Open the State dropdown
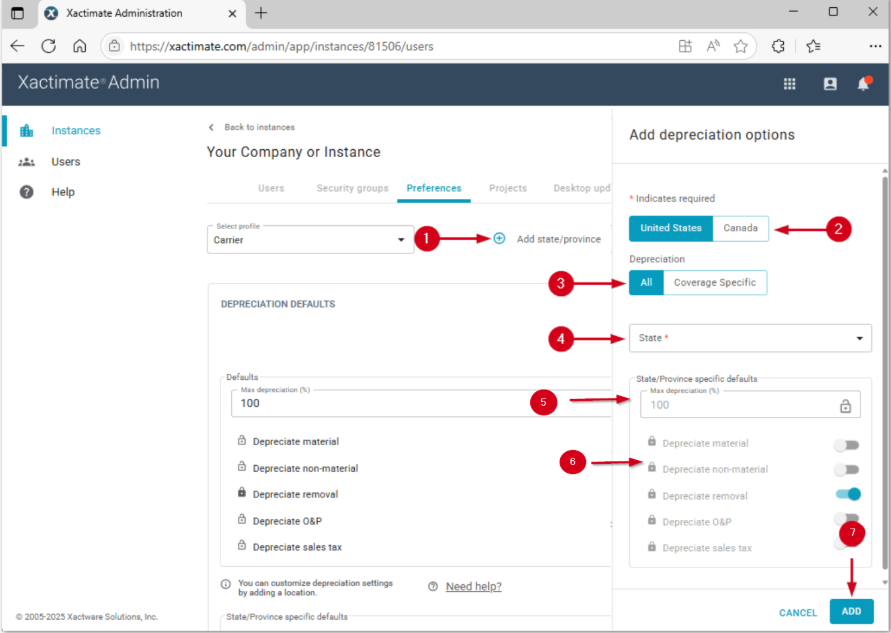This screenshot has width=891, height=633. pyautogui.click(x=750, y=338)
